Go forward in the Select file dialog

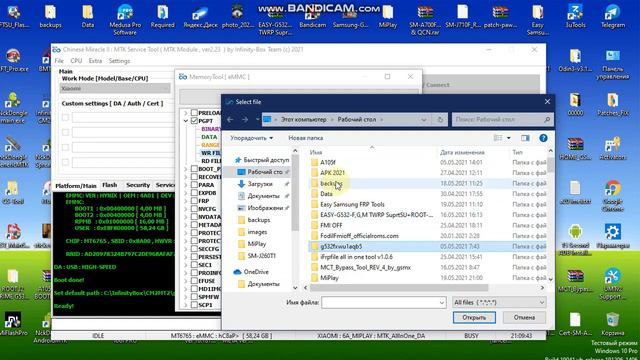(245, 120)
